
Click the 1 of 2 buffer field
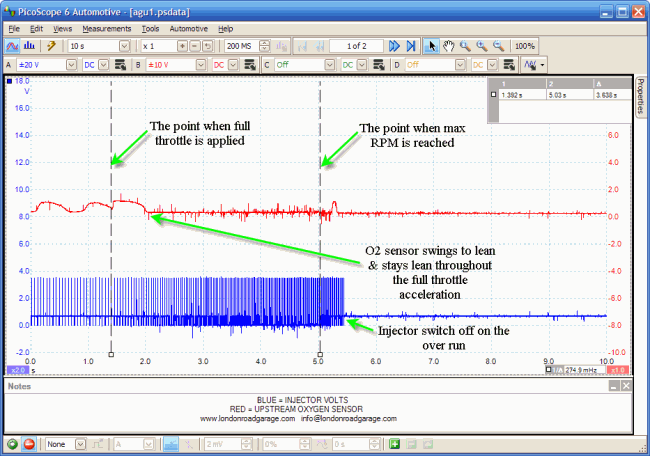click(357, 46)
